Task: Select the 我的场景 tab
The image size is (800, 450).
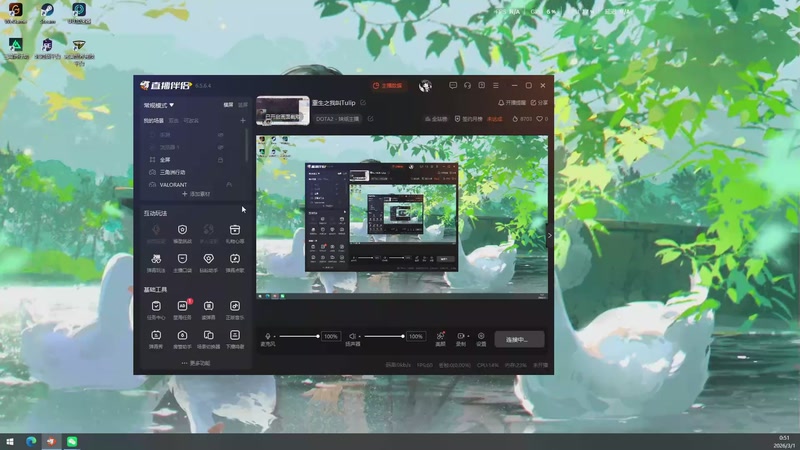Action: coord(154,121)
